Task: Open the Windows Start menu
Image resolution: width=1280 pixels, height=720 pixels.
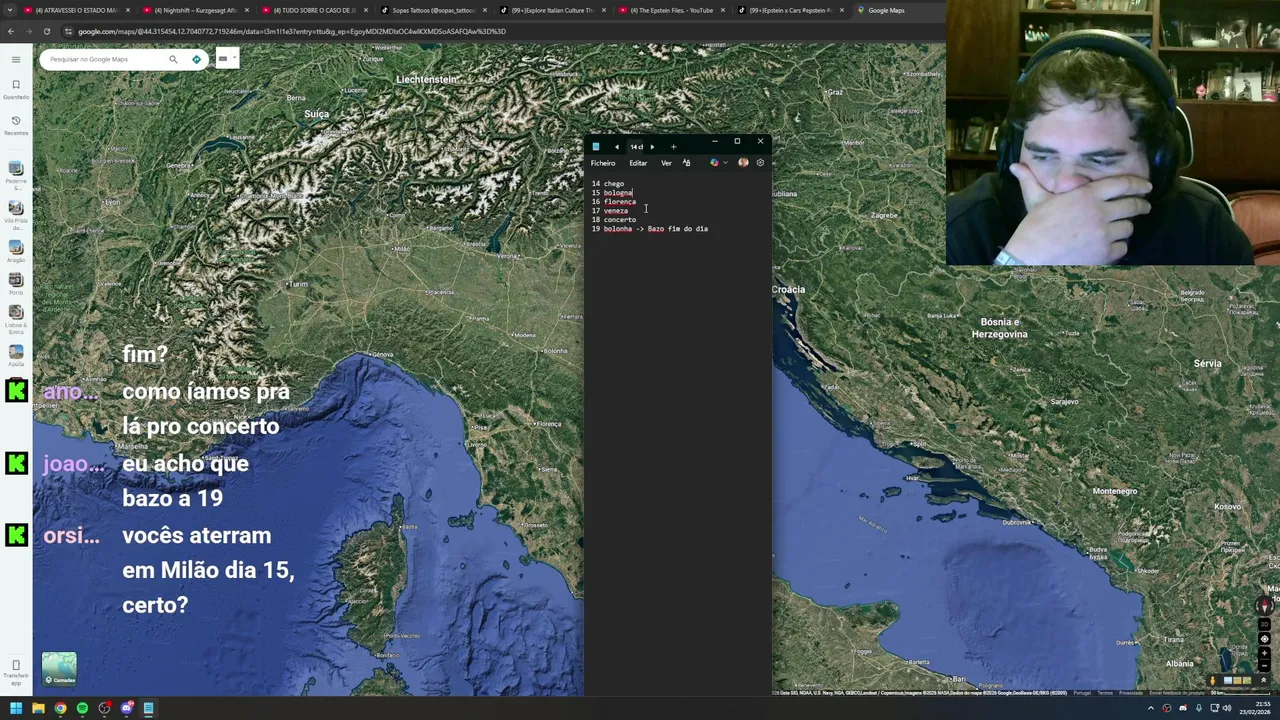Action: [16, 708]
